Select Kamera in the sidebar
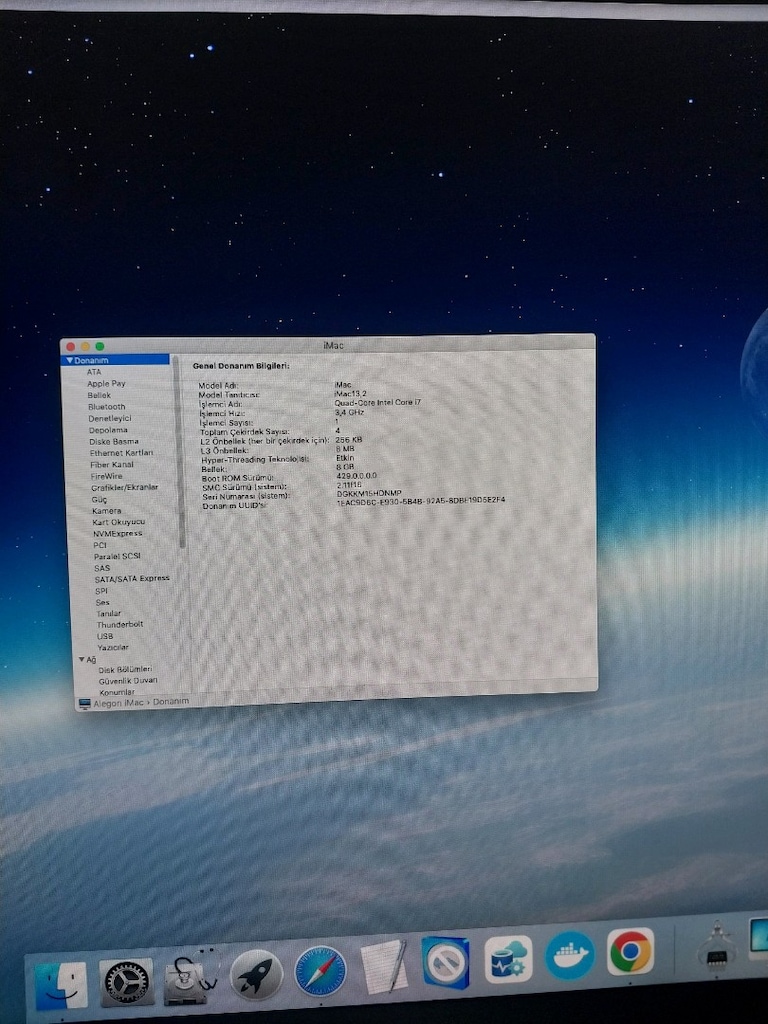Screen dimensions: 768x1024 pyautogui.click(x=106, y=511)
